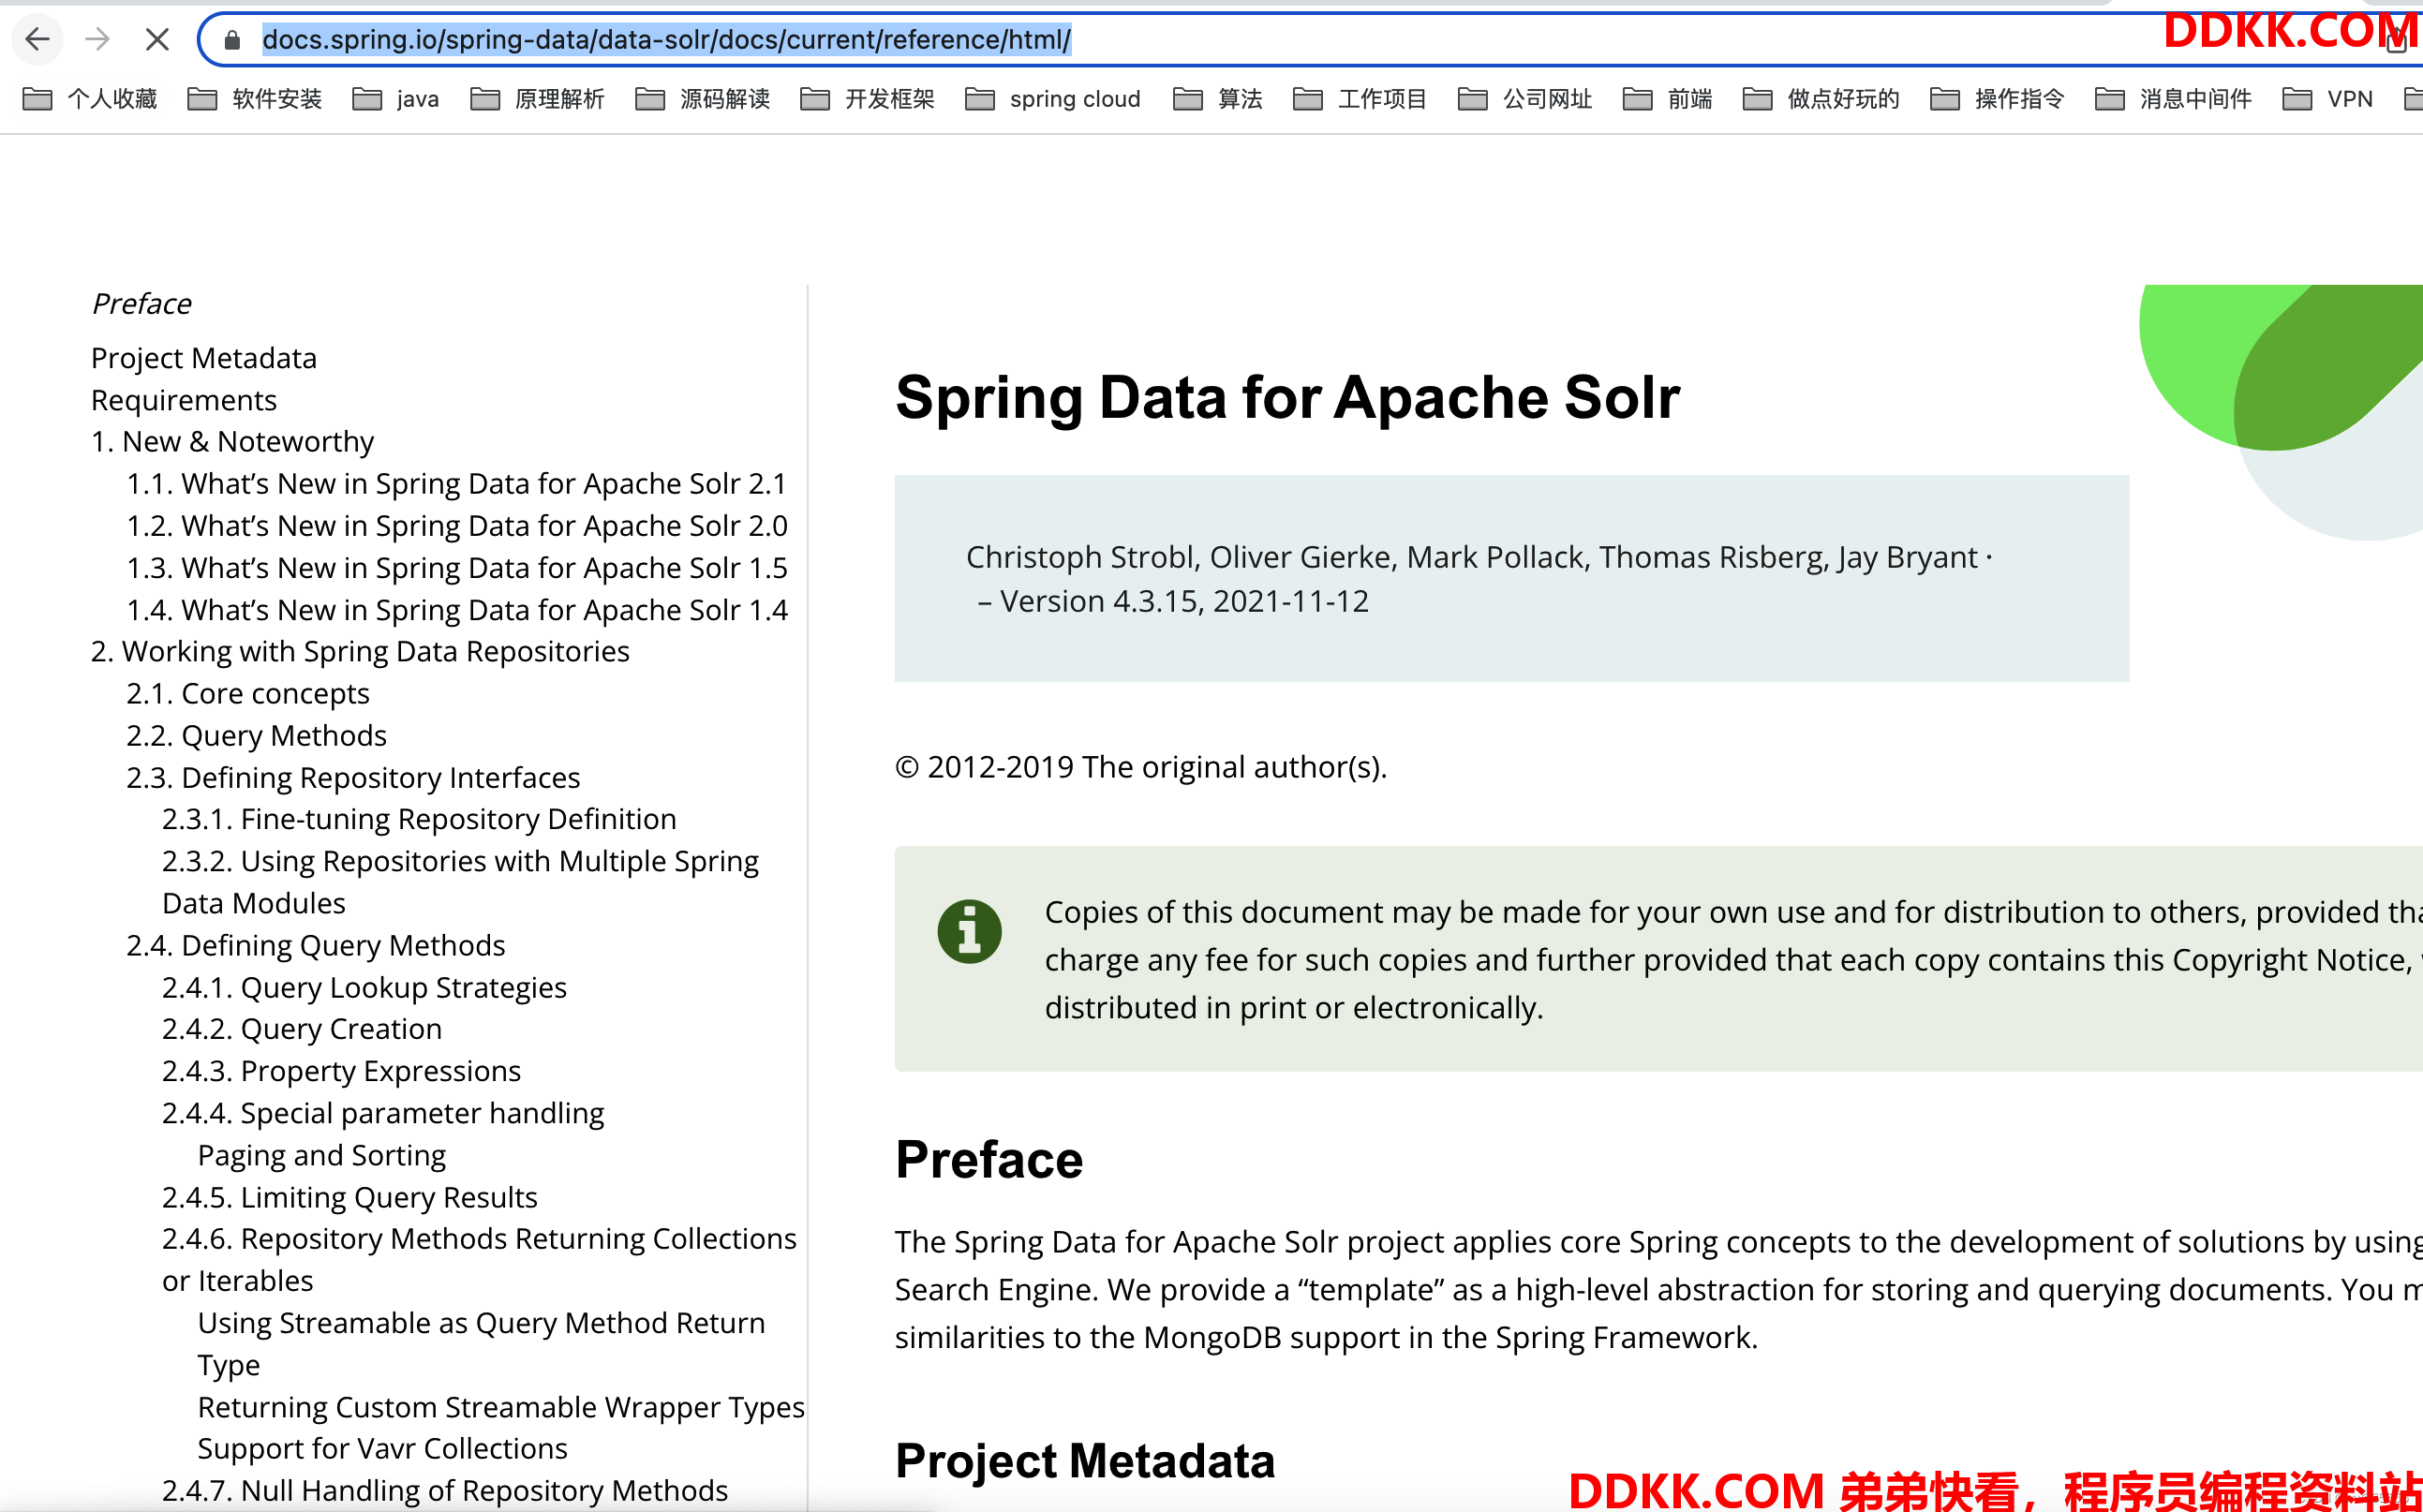The height and width of the screenshot is (1512, 2423).
Task: Open the 原理解析 bookmark folder
Action: (538, 99)
